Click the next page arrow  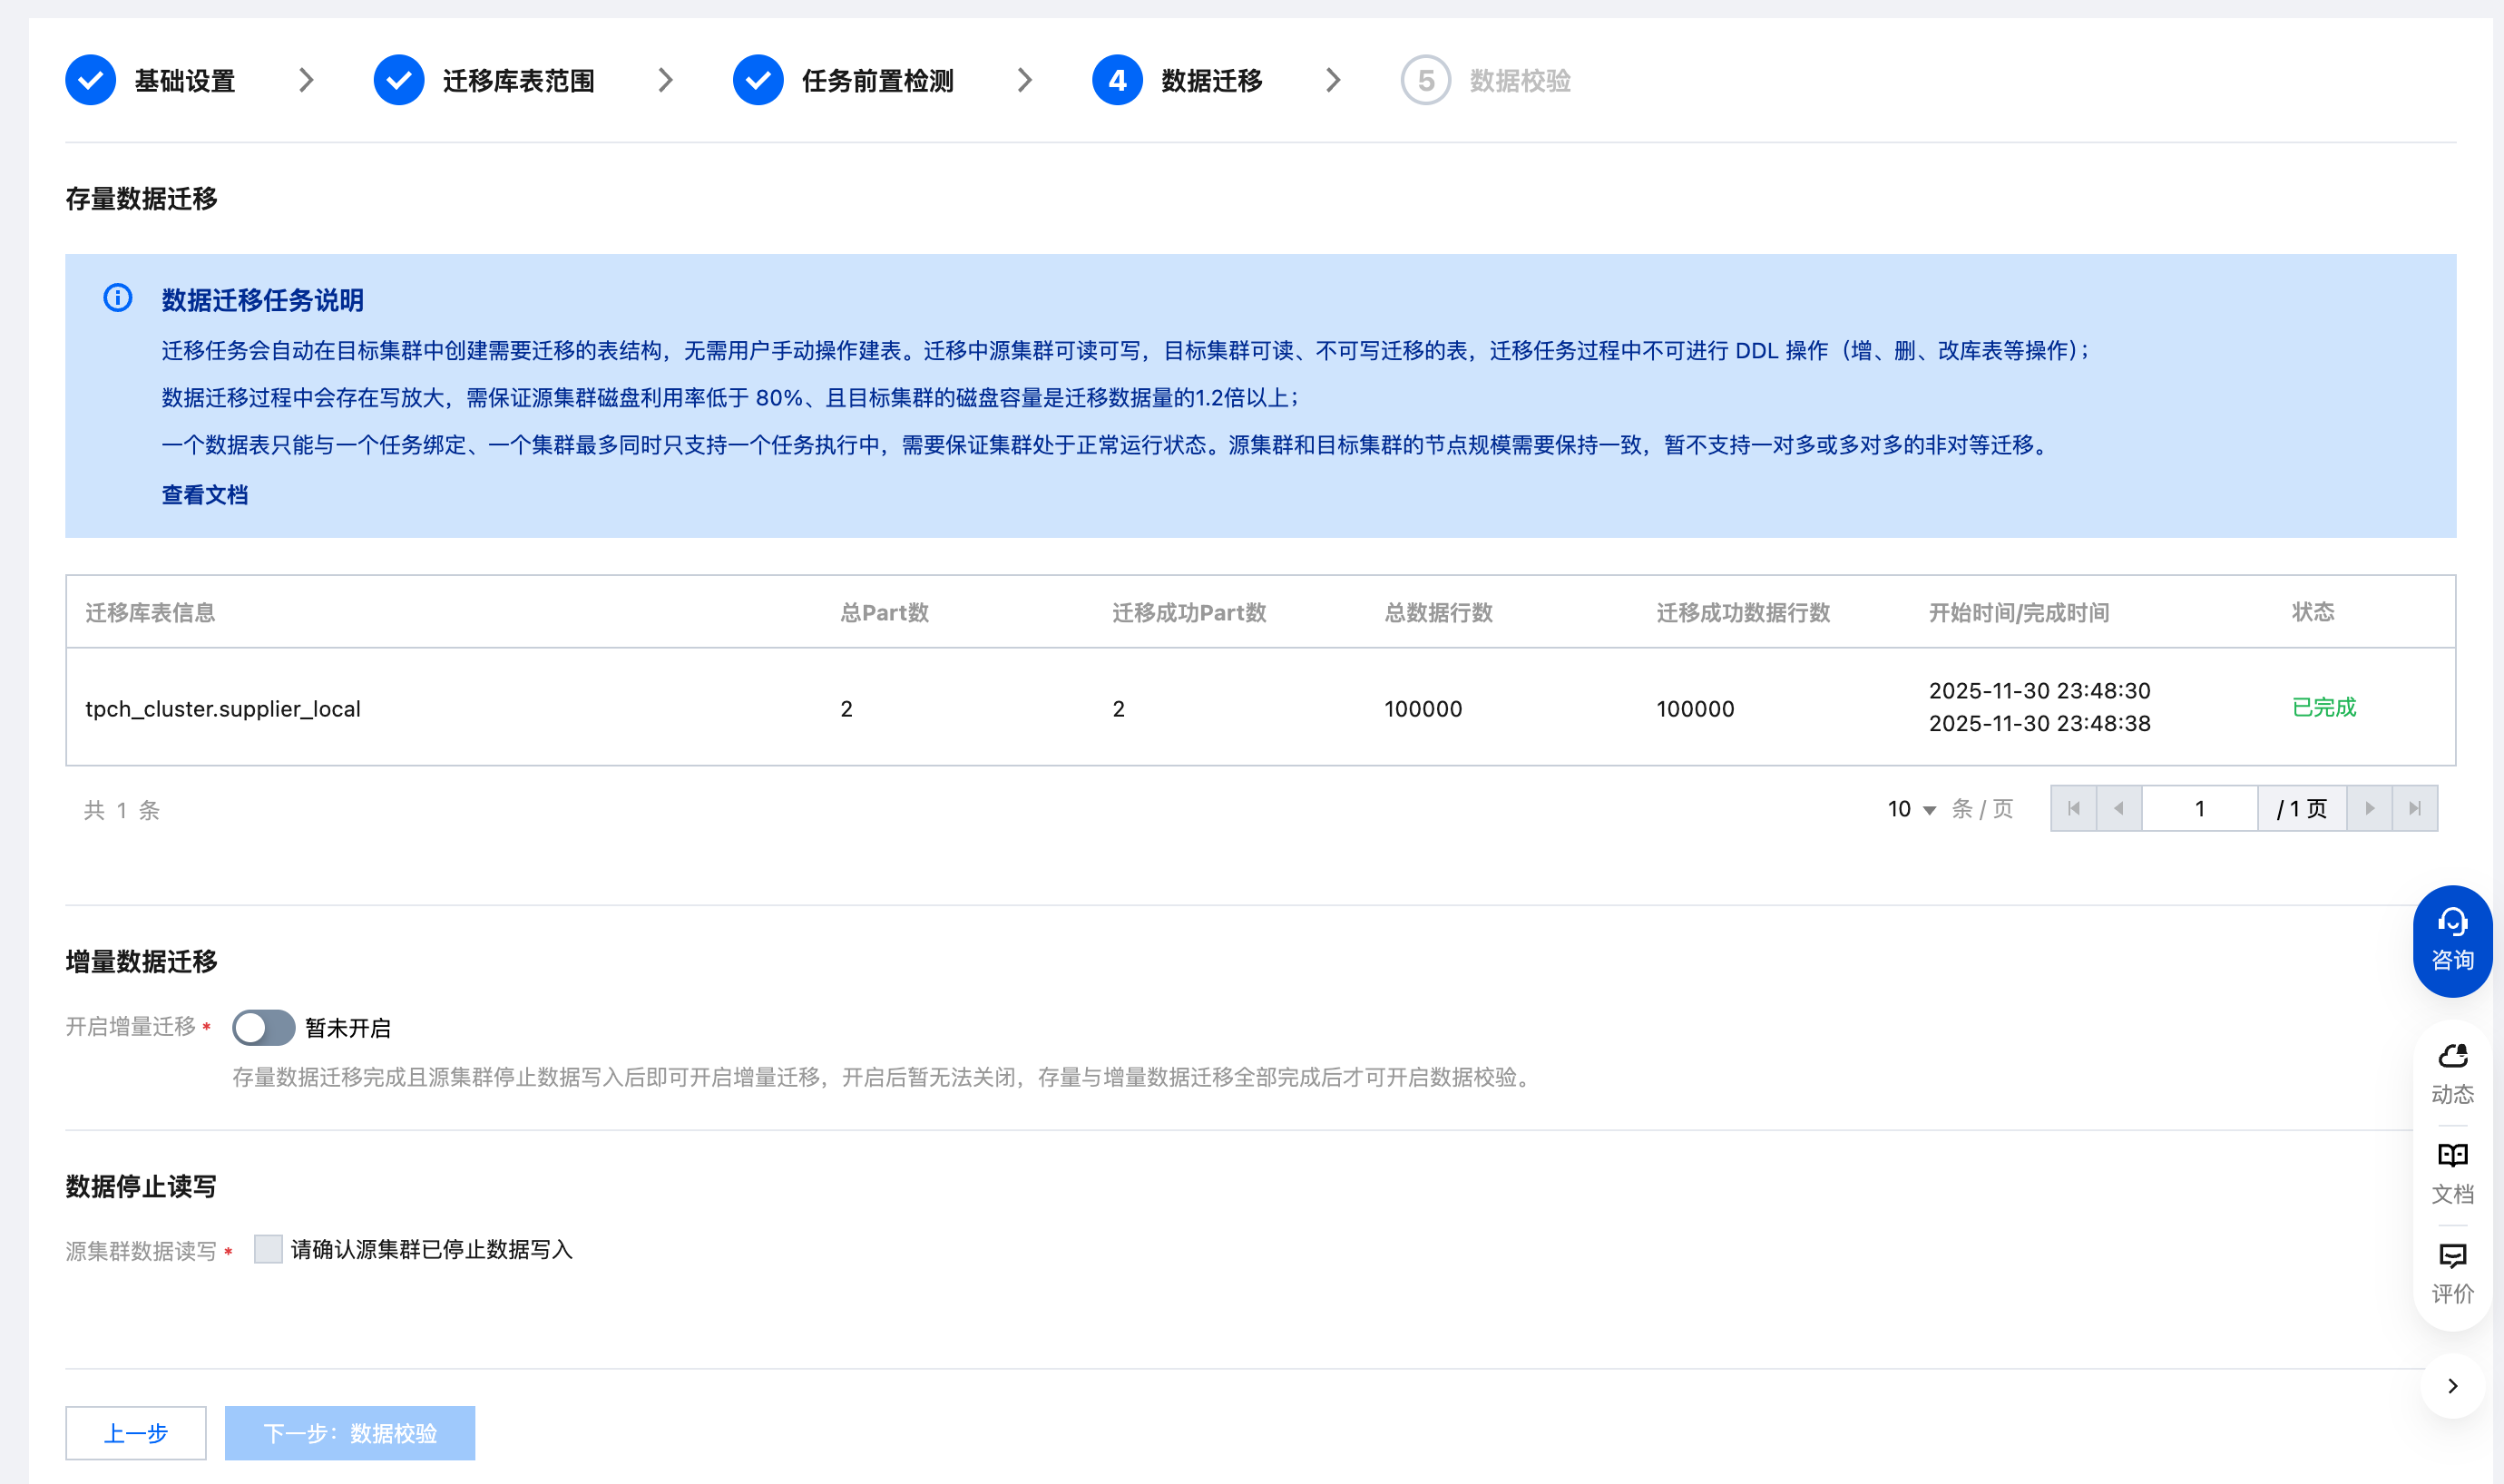[2368, 808]
